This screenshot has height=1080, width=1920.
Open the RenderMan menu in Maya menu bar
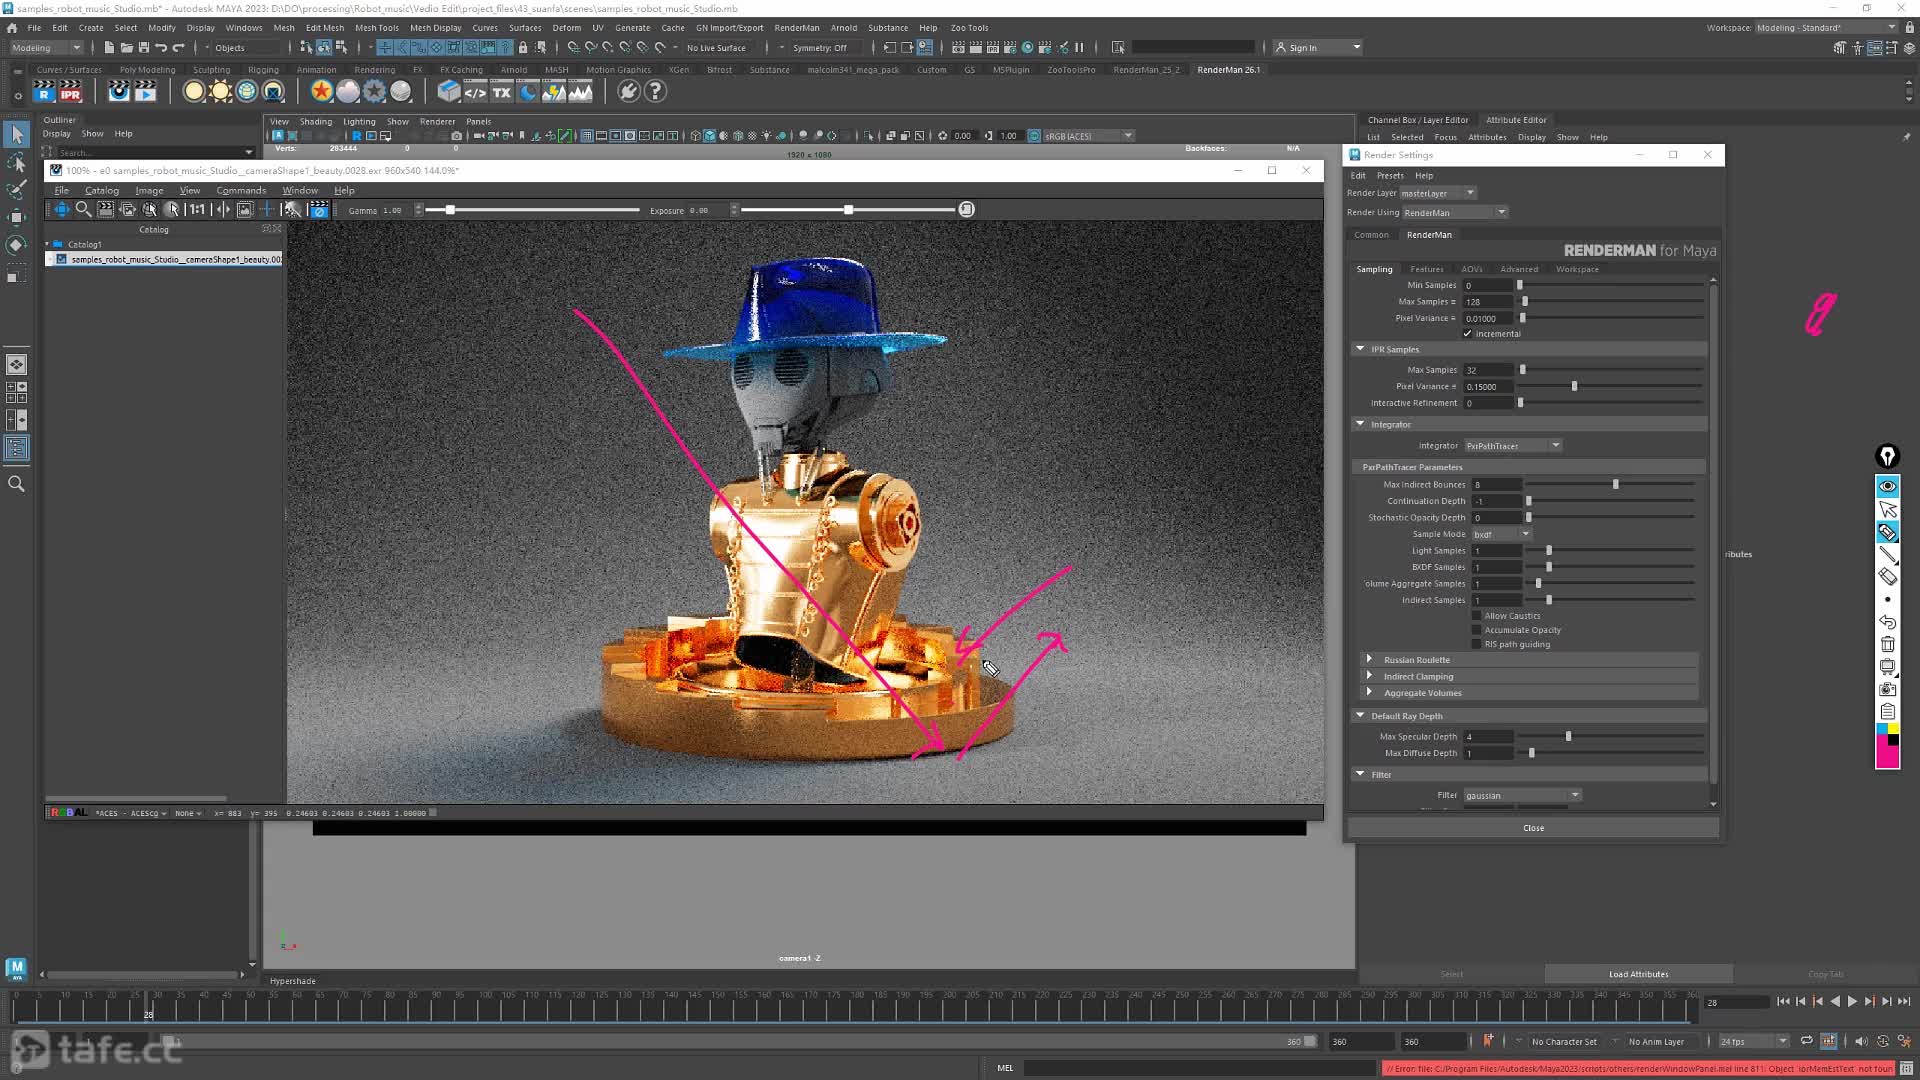pyautogui.click(x=797, y=28)
